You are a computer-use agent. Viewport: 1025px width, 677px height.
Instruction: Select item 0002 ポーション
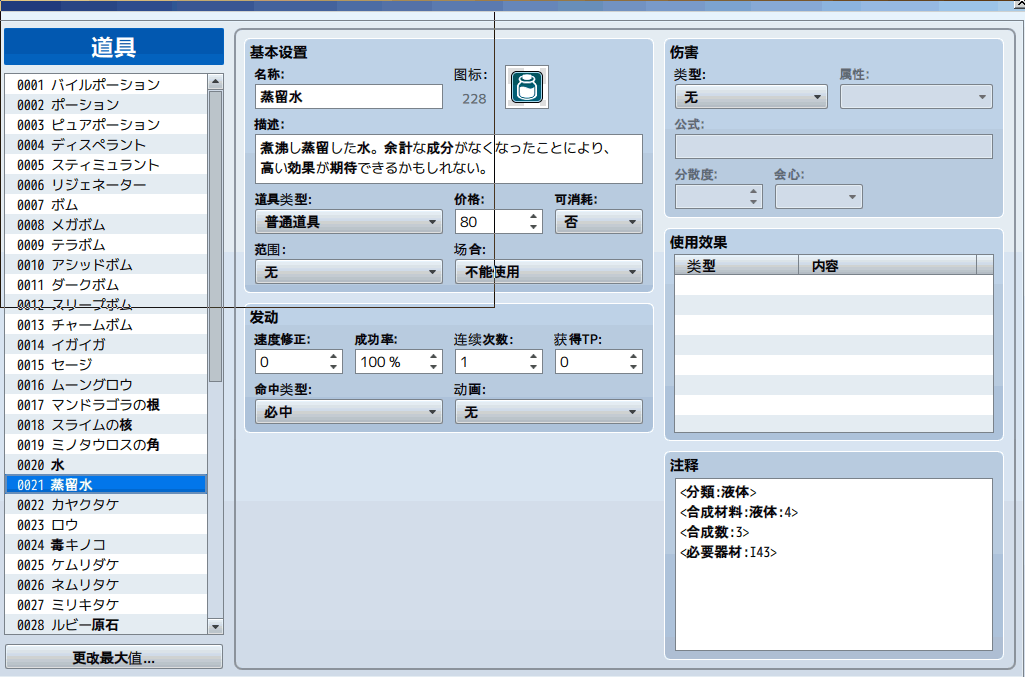click(x=106, y=105)
